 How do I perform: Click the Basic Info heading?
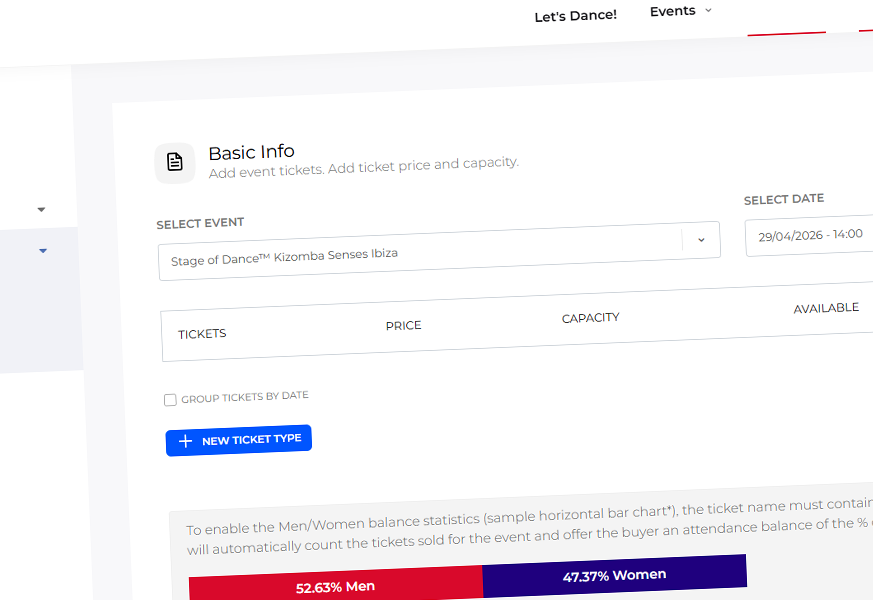pos(252,153)
